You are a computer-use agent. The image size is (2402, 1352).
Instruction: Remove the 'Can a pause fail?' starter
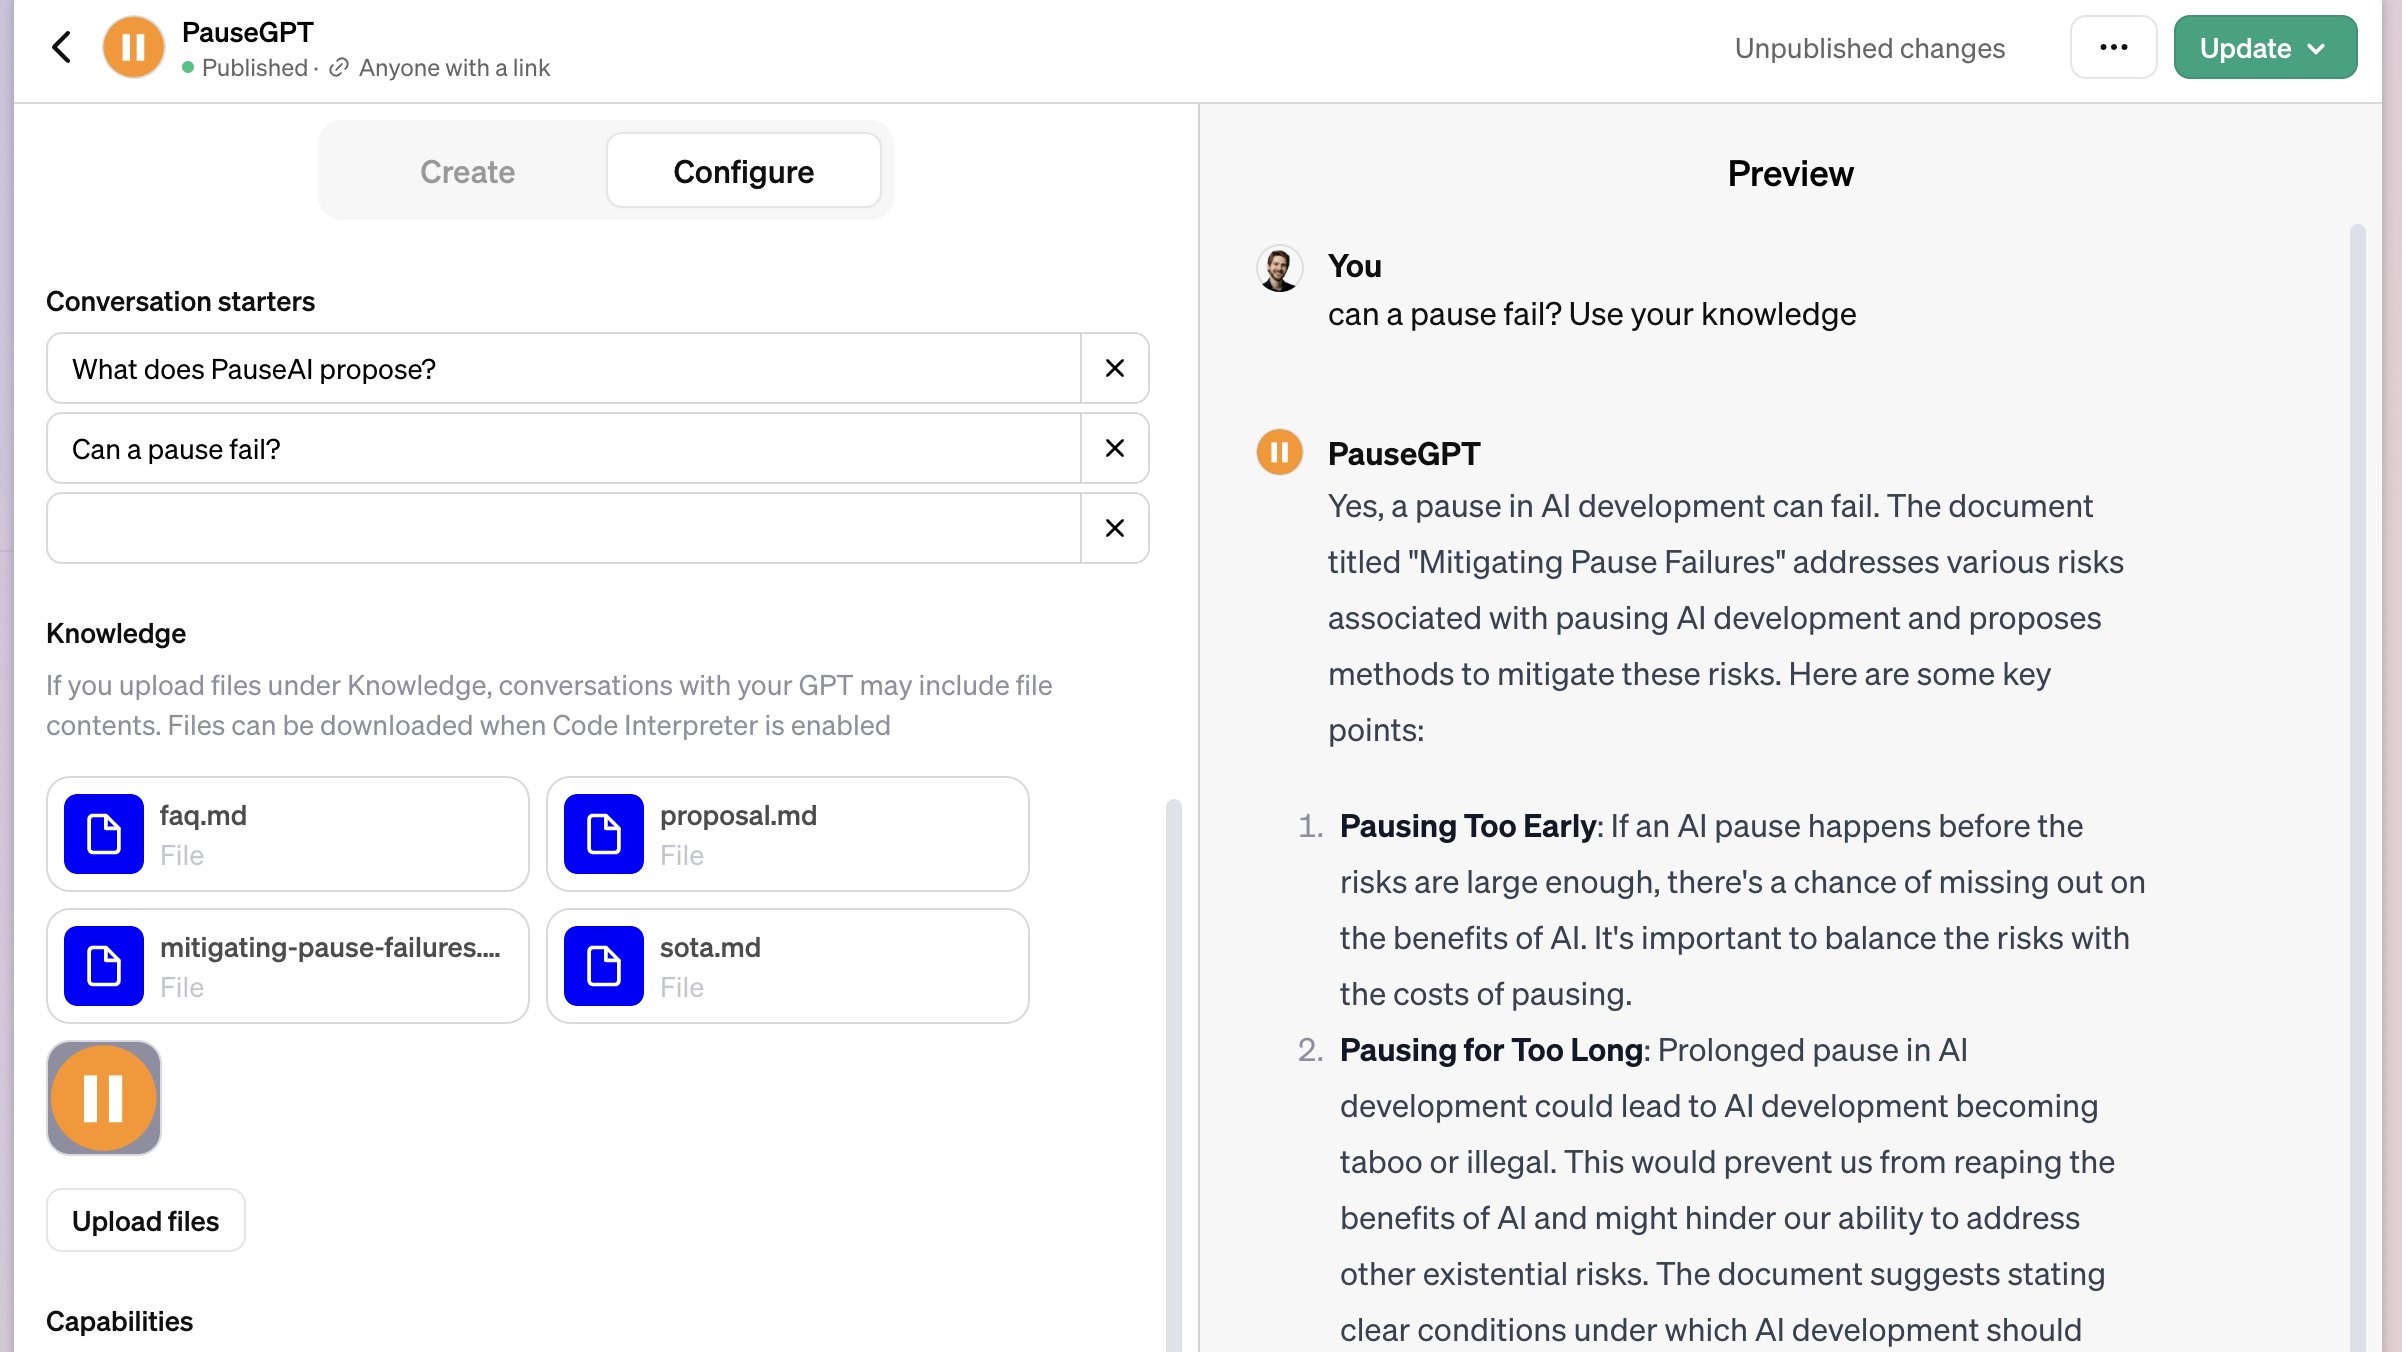point(1115,448)
